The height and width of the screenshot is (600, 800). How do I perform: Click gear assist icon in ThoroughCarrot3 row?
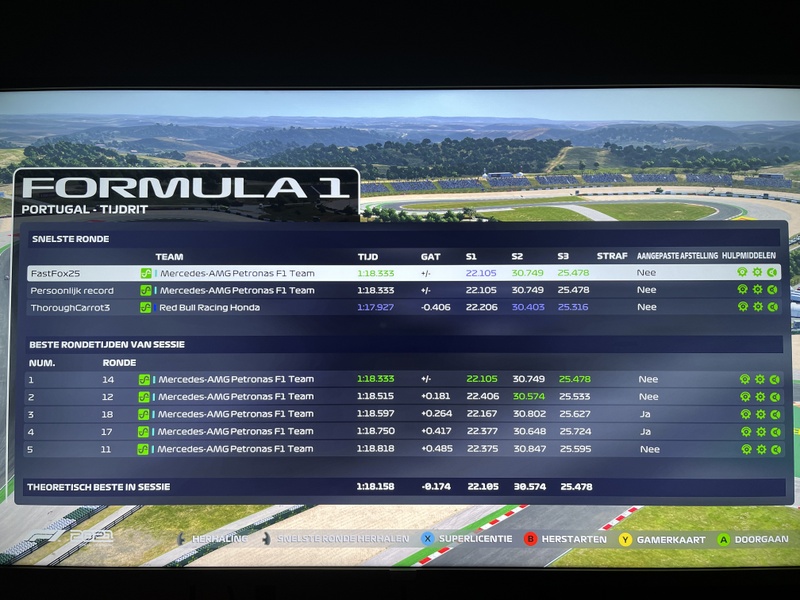coord(759,307)
